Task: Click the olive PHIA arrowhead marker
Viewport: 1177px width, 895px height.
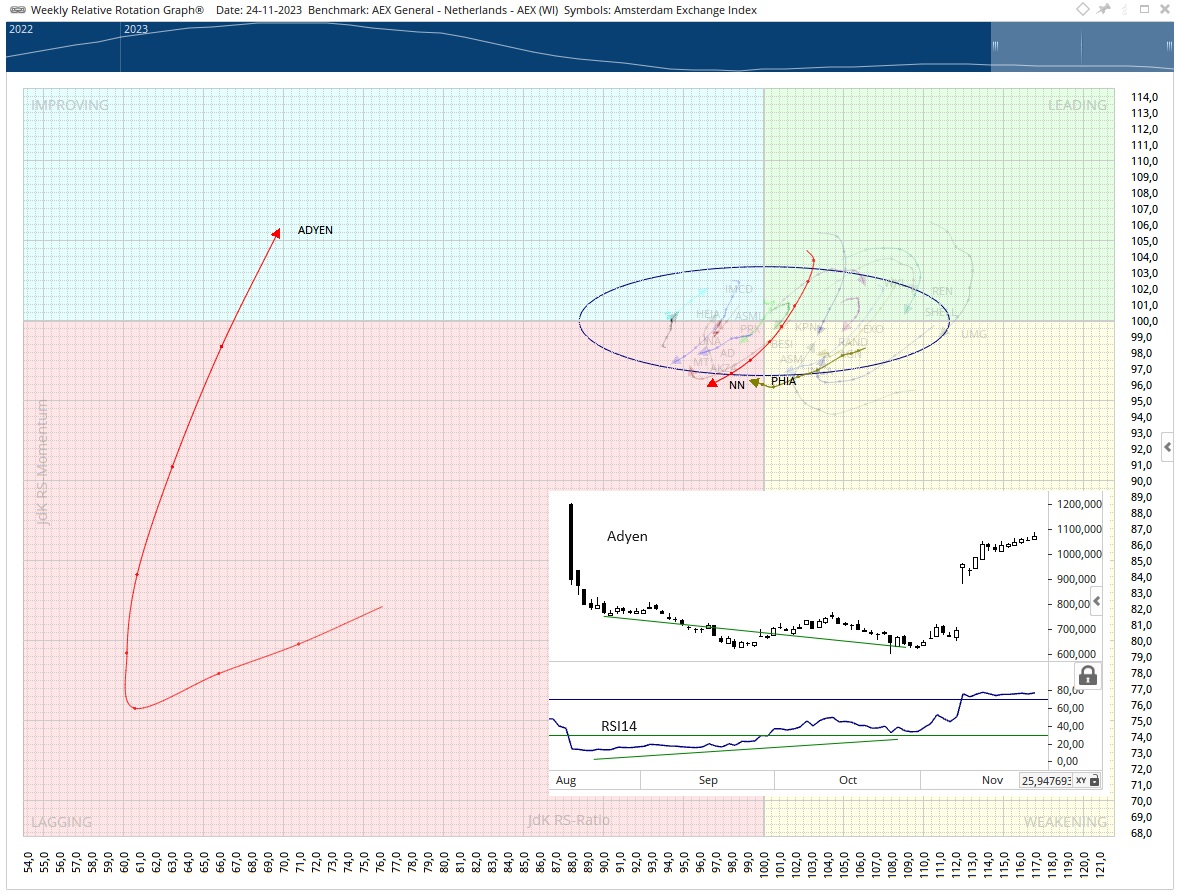Action: (756, 382)
